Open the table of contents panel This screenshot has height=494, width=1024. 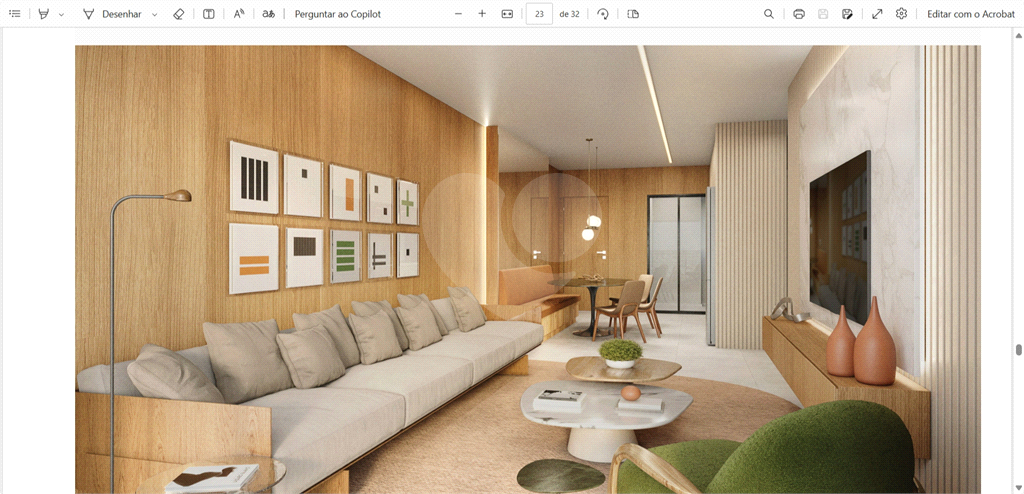[x=15, y=14]
